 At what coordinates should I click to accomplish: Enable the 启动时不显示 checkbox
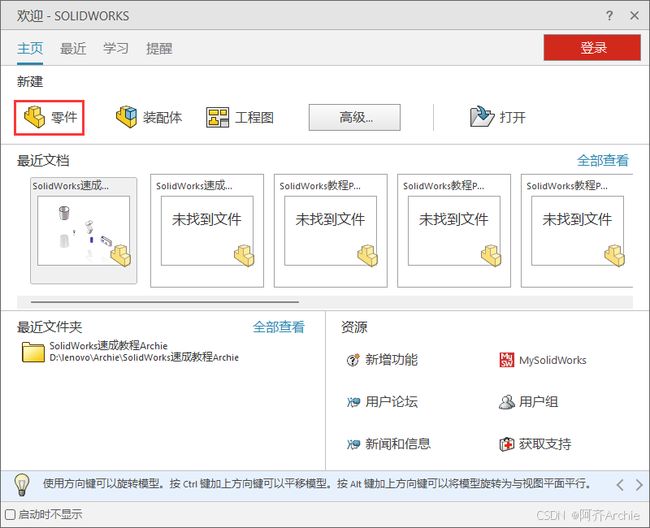pyautogui.click(x=10, y=514)
